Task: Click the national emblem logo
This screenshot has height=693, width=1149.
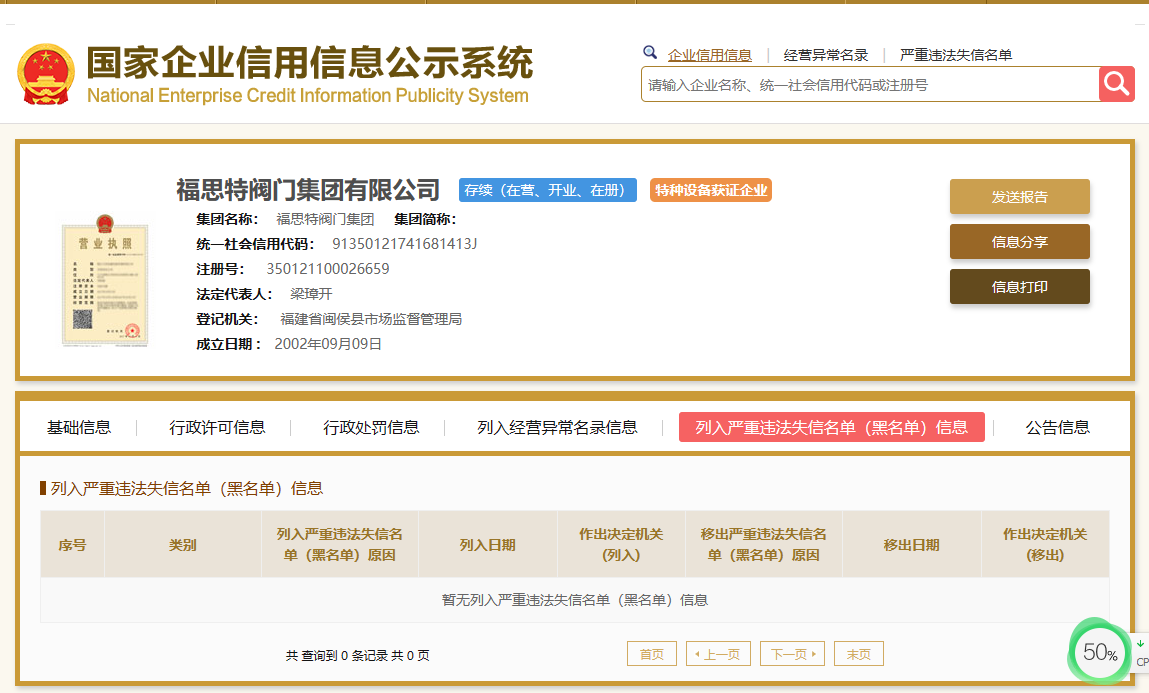Action: pyautogui.click(x=46, y=74)
